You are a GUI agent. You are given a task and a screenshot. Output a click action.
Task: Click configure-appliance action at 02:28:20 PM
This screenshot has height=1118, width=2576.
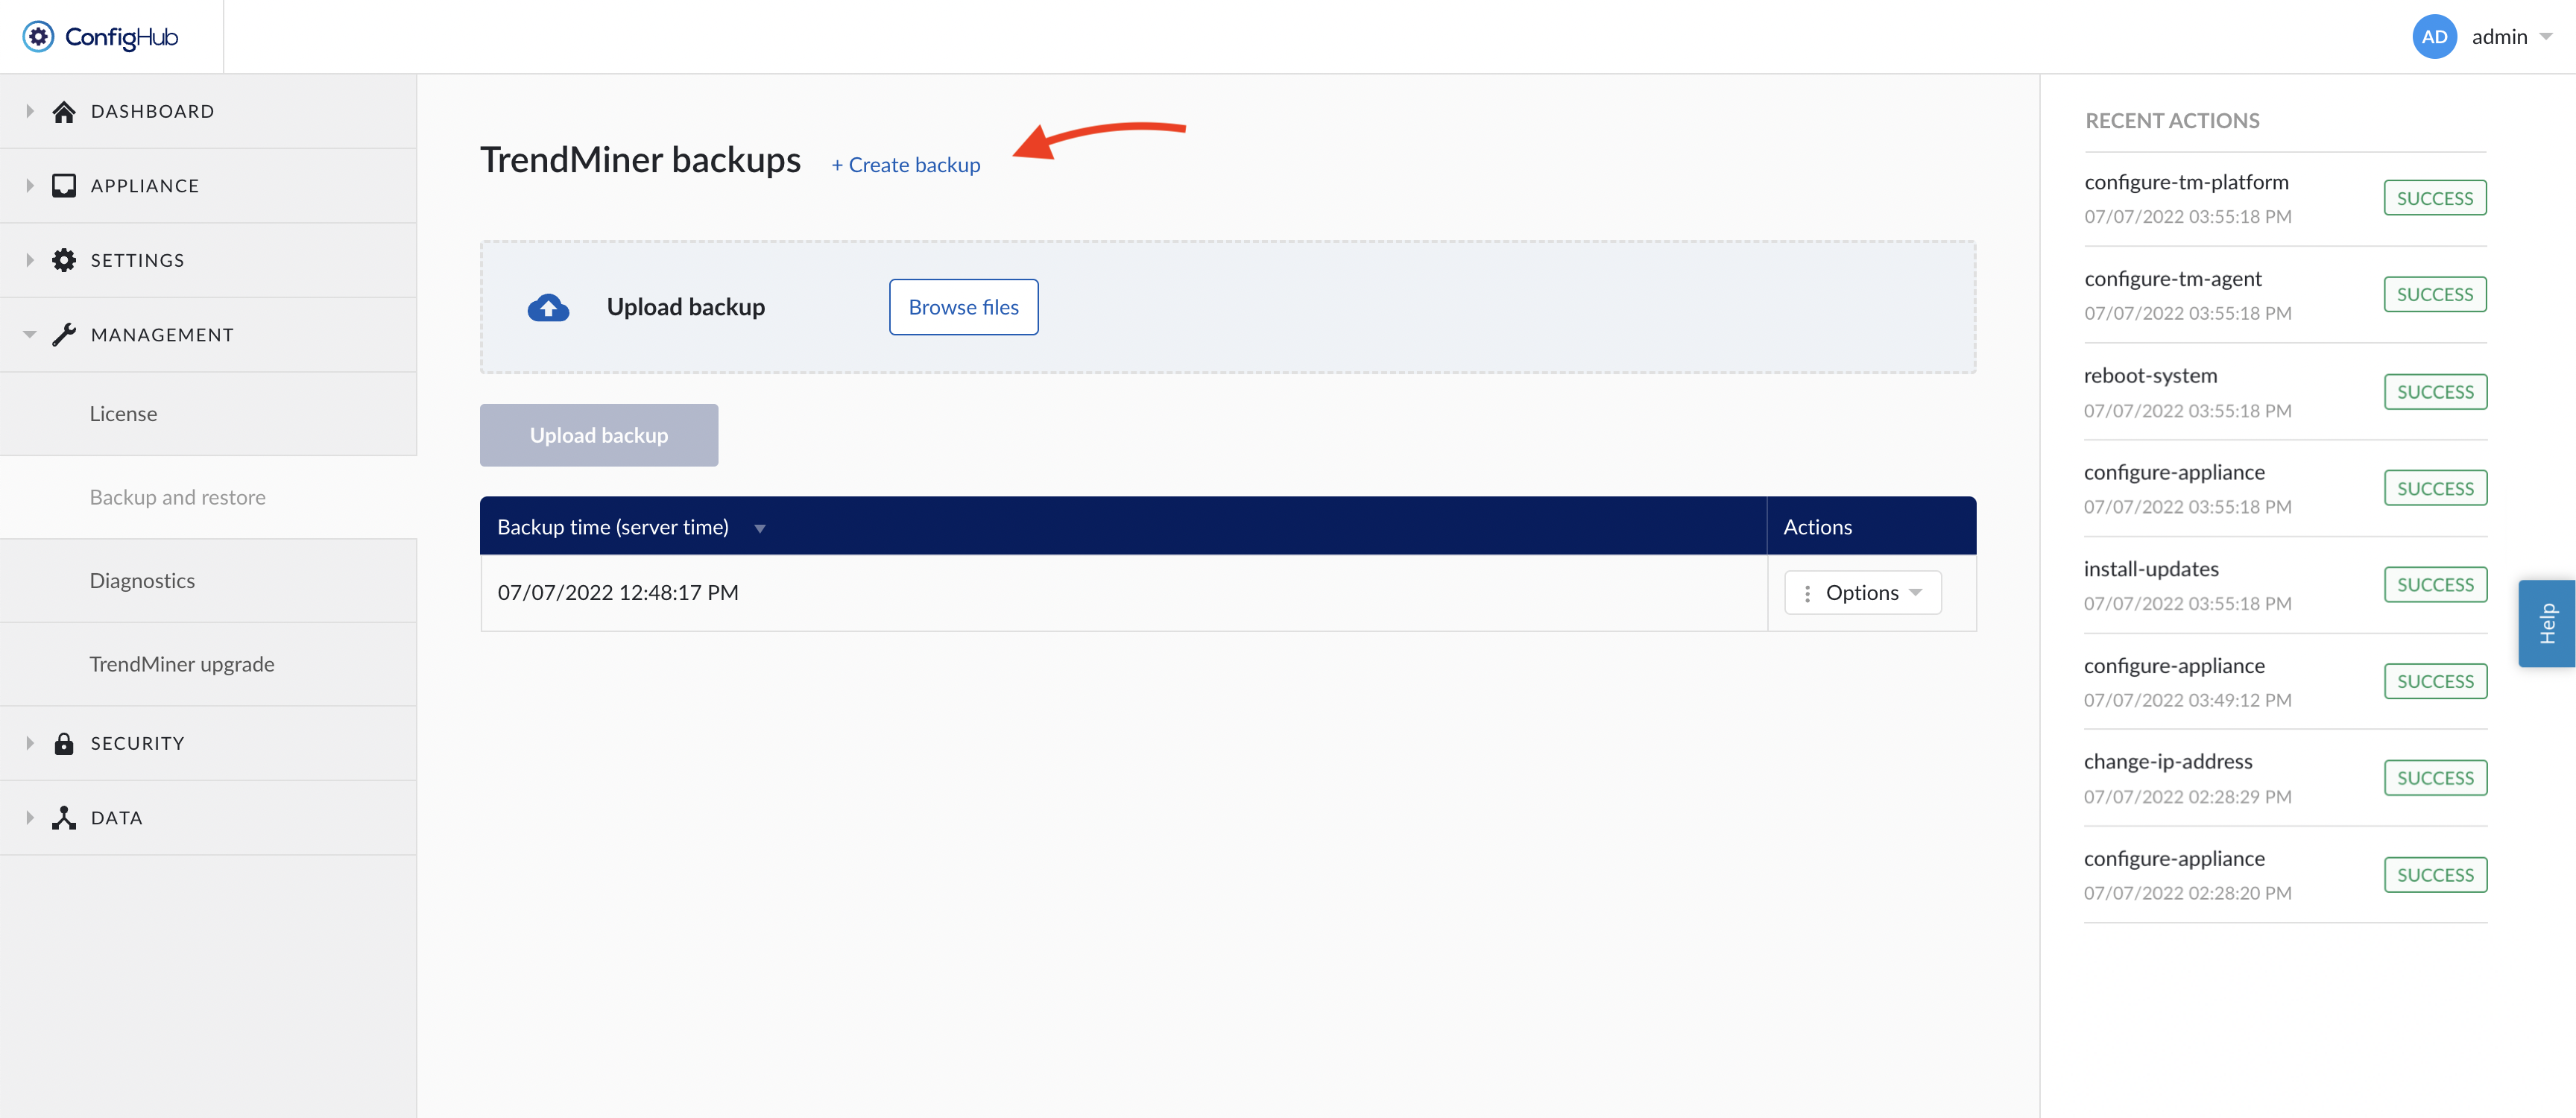(2174, 859)
